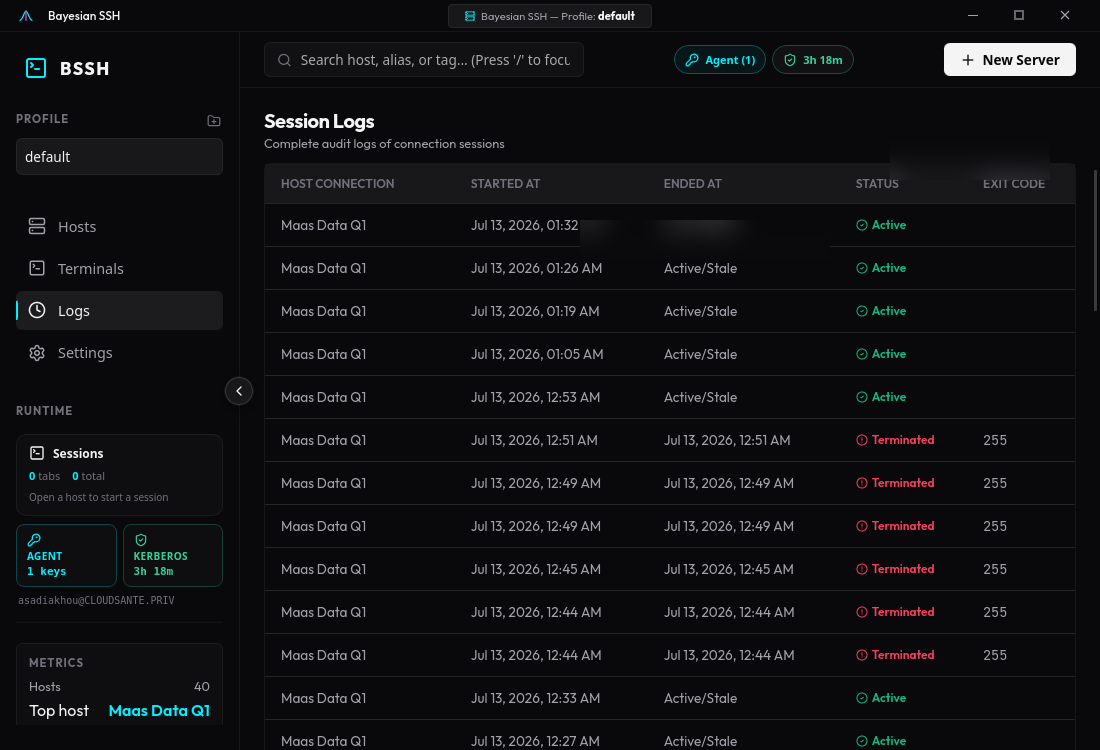Click the shield icon in 3h 18m badge
The width and height of the screenshot is (1100, 750).
pyautogui.click(x=790, y=60)
